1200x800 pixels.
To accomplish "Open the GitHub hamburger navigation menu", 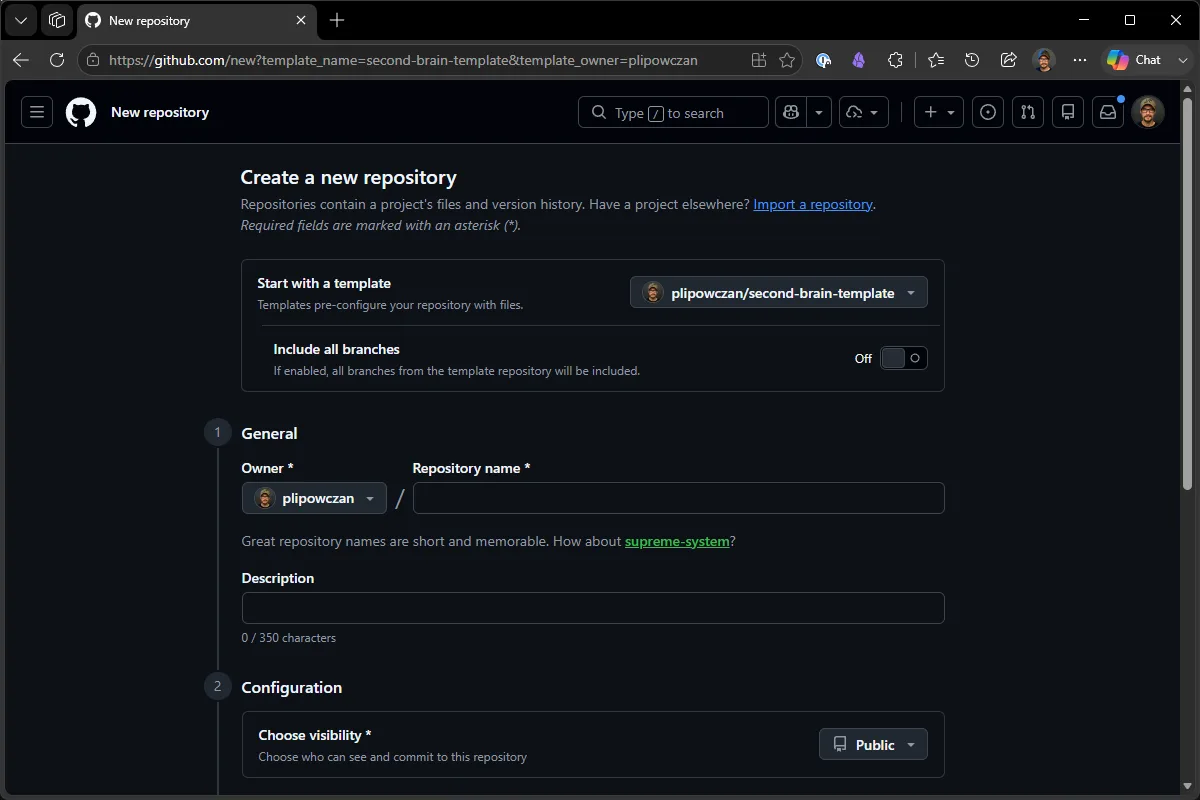I will pyautogui.click(x=37, y=112).
